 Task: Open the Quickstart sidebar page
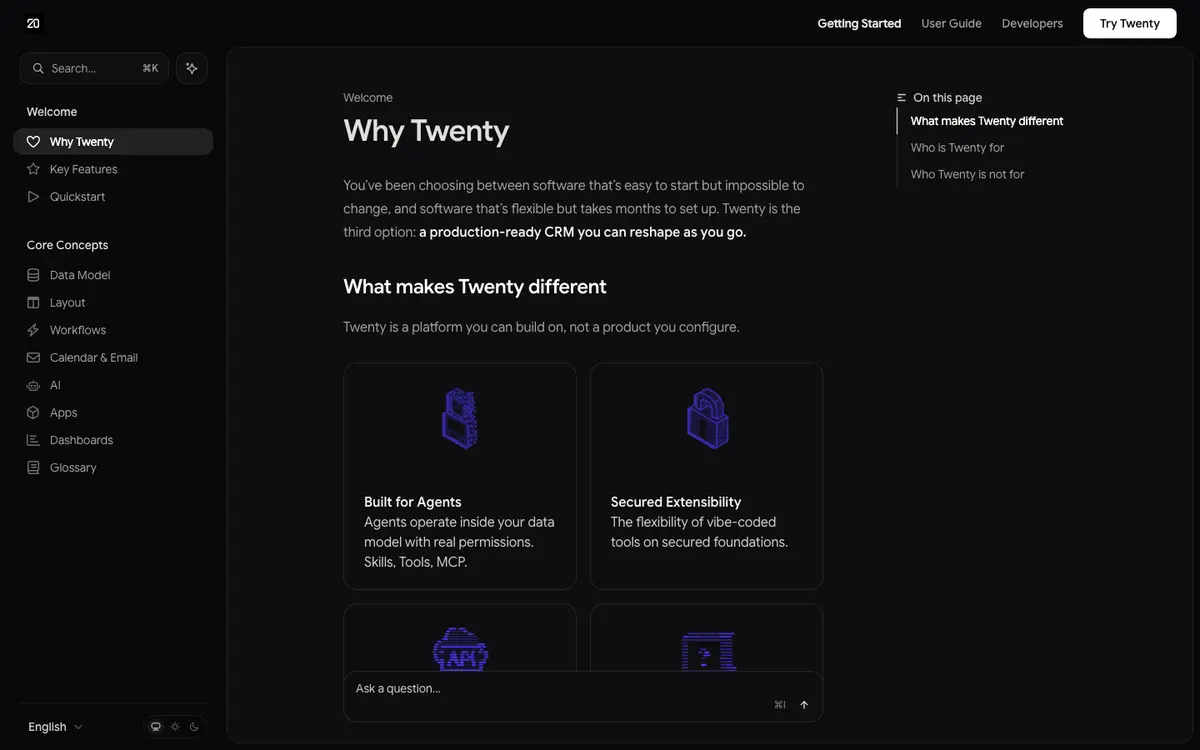click(113, 197)
